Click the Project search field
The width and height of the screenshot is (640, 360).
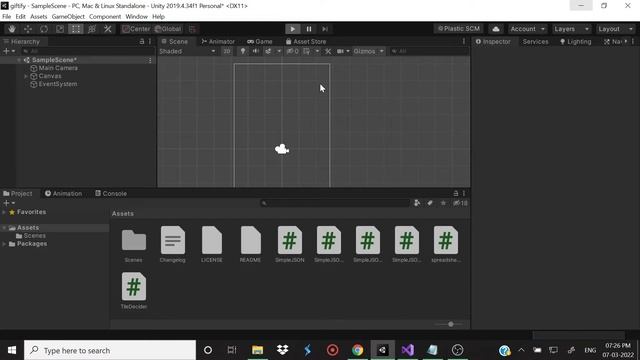pyautogui.click(x=335, y=203)
